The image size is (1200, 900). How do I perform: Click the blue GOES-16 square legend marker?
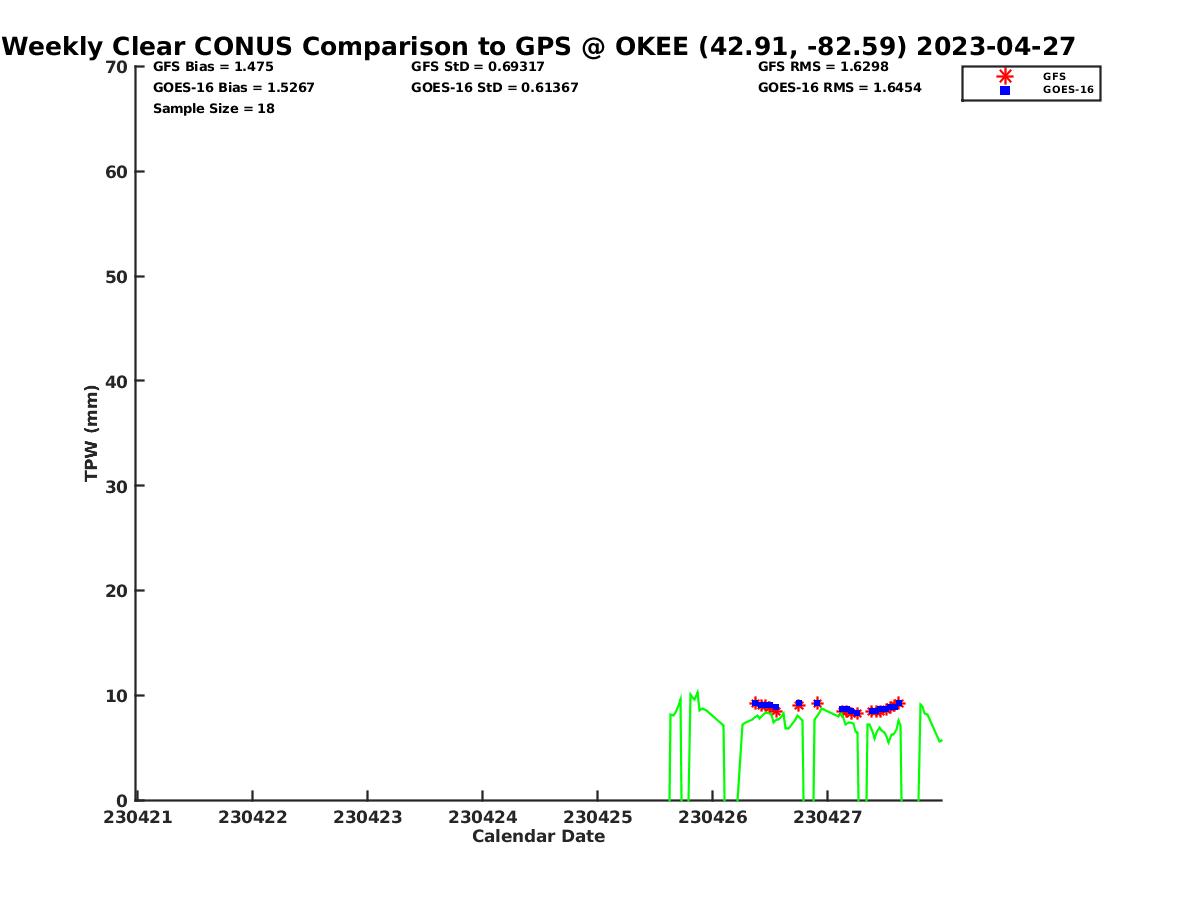tap(1005, 90)
